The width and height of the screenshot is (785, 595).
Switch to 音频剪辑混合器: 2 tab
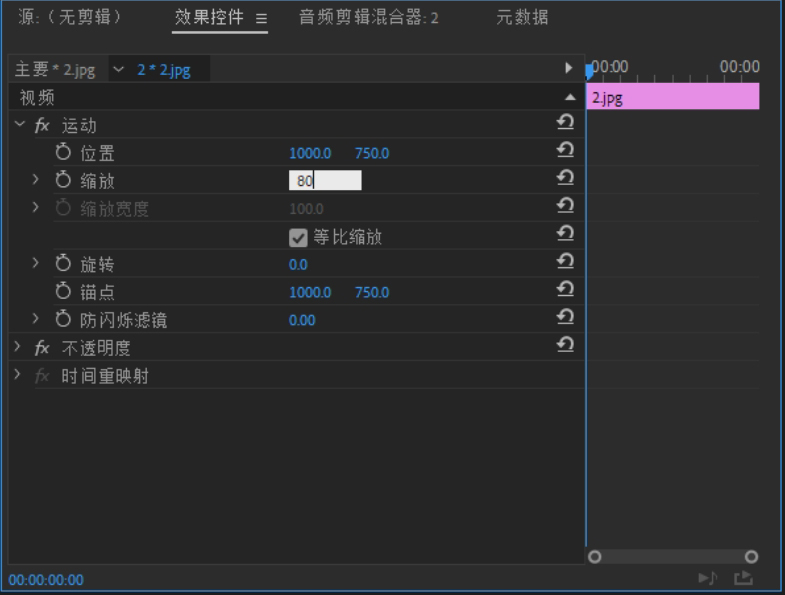pyautogui.click(x=369, y=18)
